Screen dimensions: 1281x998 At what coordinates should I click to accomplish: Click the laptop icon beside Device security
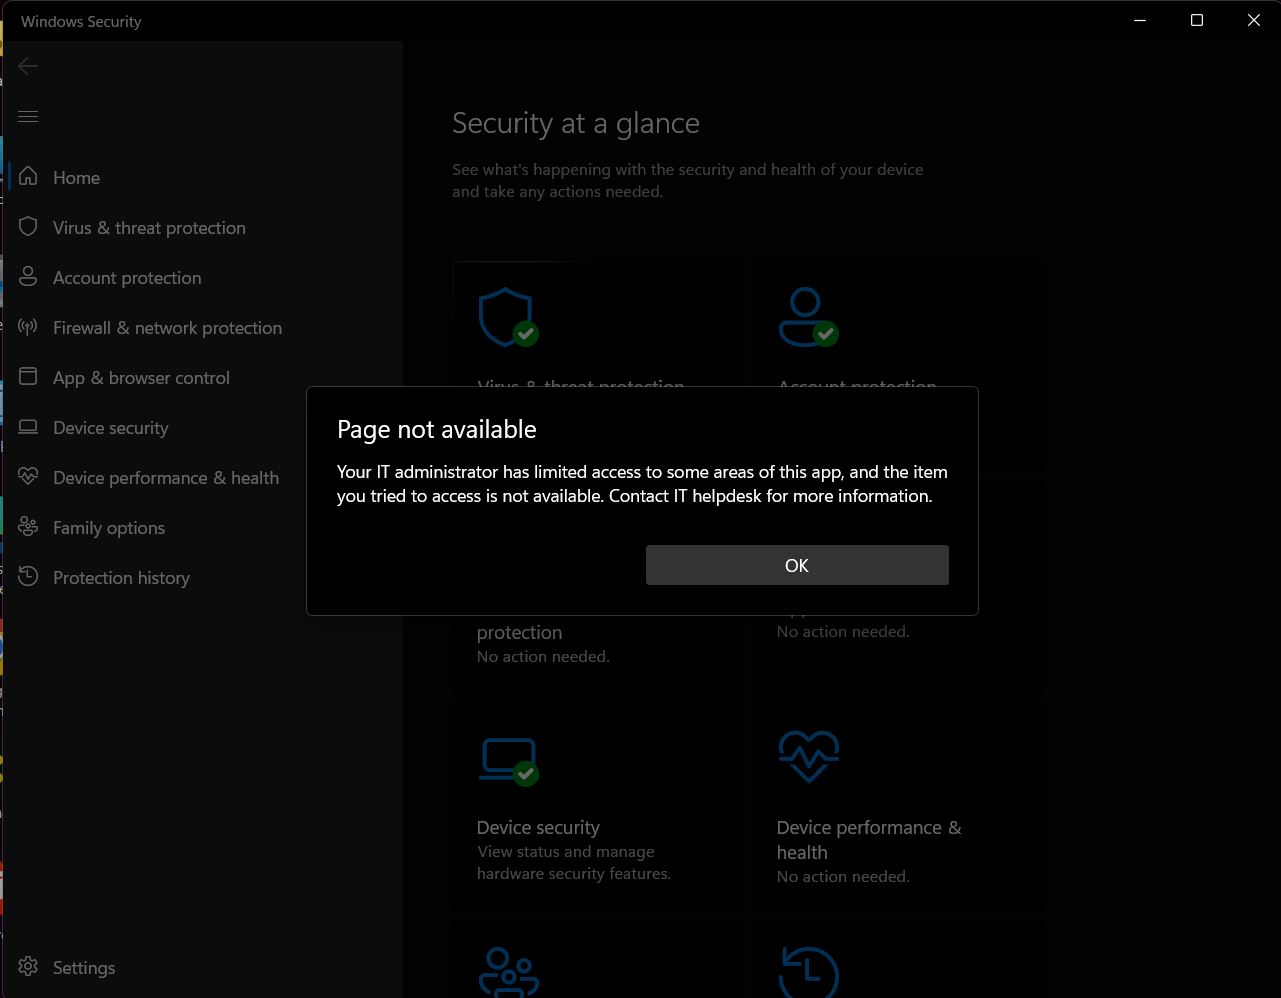pos(28,427)
